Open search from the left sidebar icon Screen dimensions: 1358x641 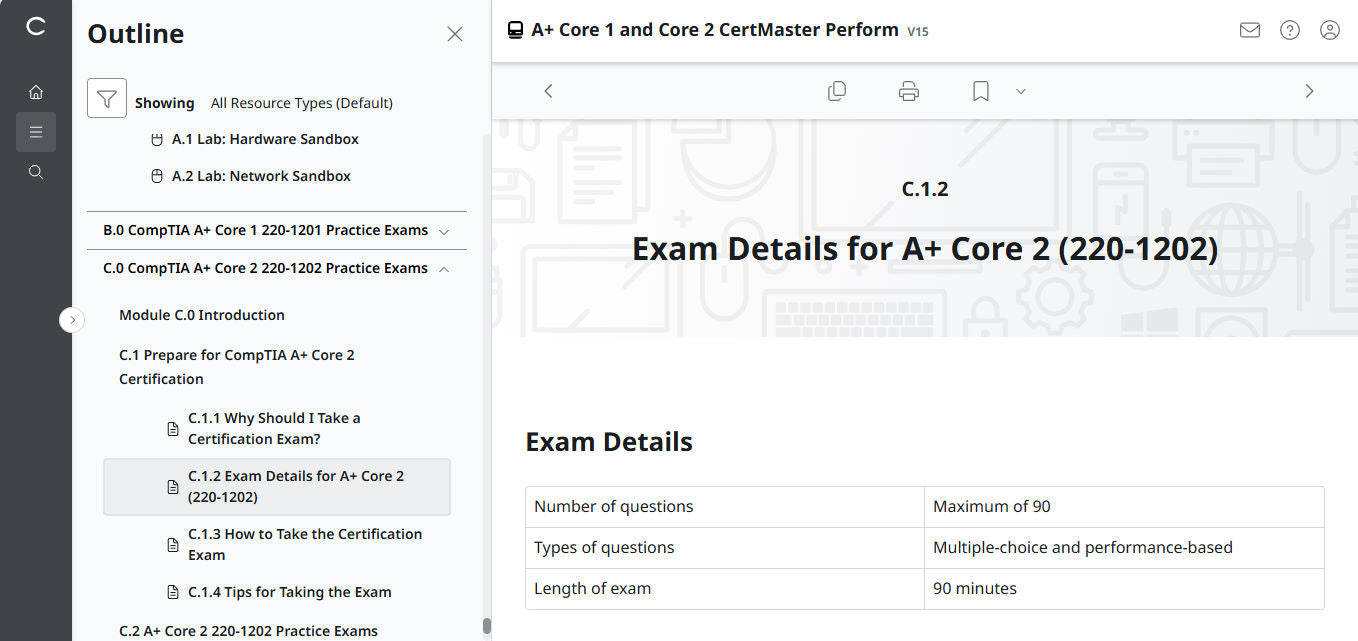pos(36,171)
